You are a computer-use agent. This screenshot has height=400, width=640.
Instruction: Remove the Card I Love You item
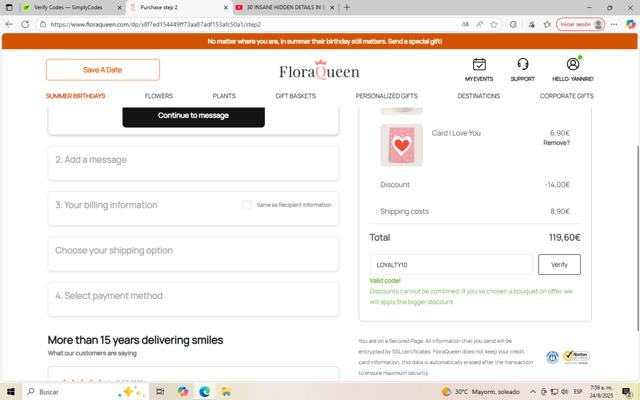[x=556, y=142]
